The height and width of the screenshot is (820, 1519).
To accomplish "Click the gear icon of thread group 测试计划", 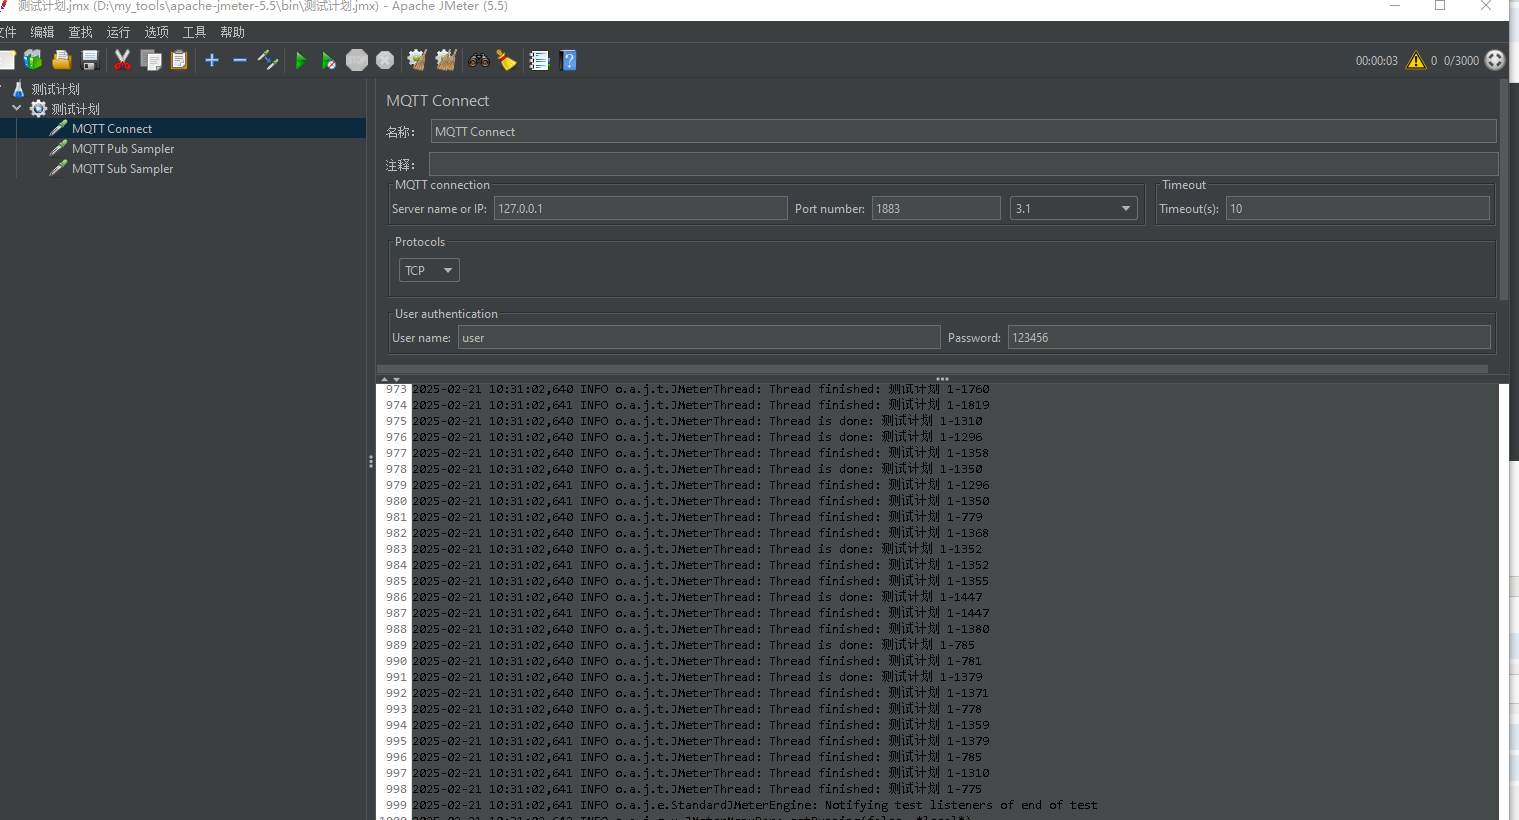I will click(38, 108).
